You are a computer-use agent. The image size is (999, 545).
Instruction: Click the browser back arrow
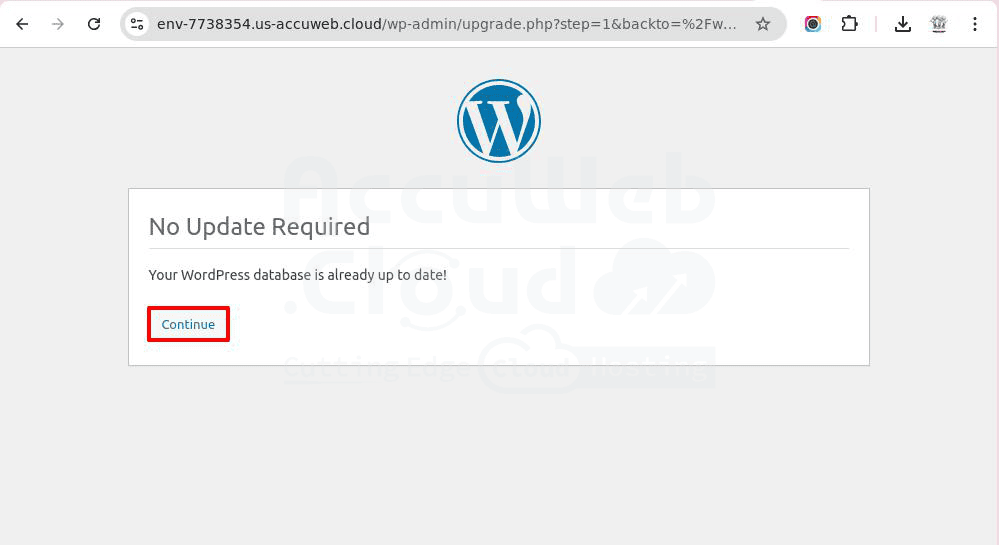pos(22,24)
